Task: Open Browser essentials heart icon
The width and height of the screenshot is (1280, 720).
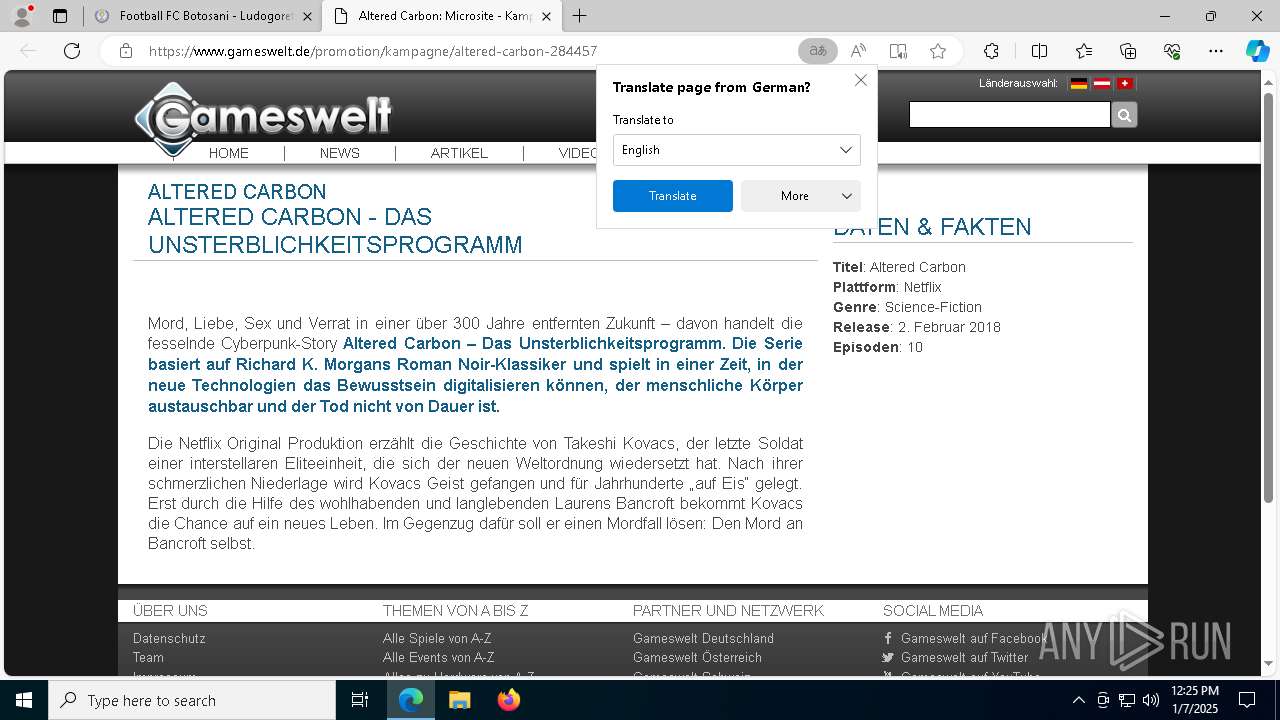Action: pos(1172,51)
